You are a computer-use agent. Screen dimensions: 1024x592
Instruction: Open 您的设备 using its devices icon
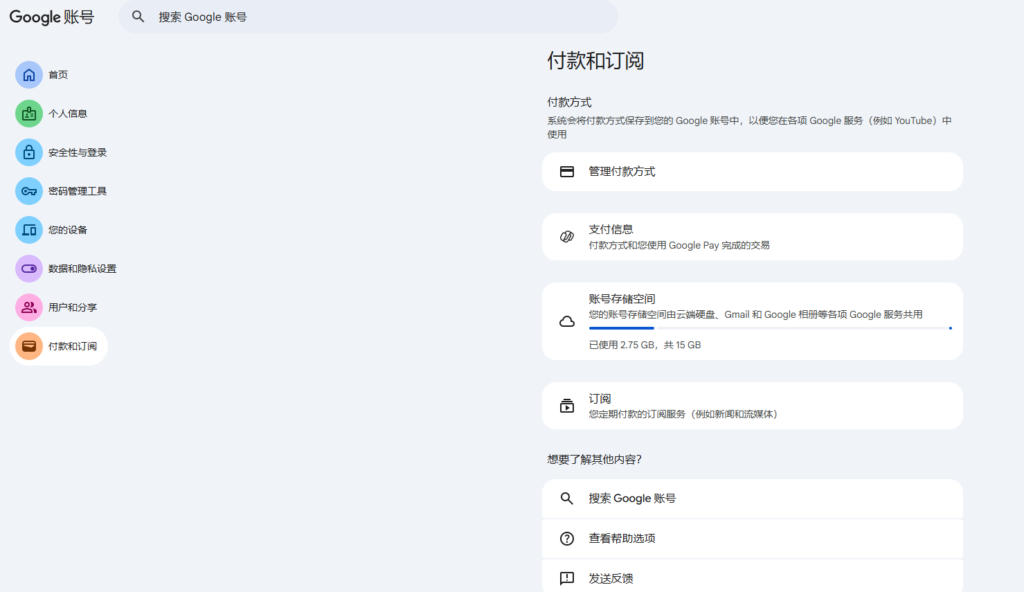[x=27, y=230]
